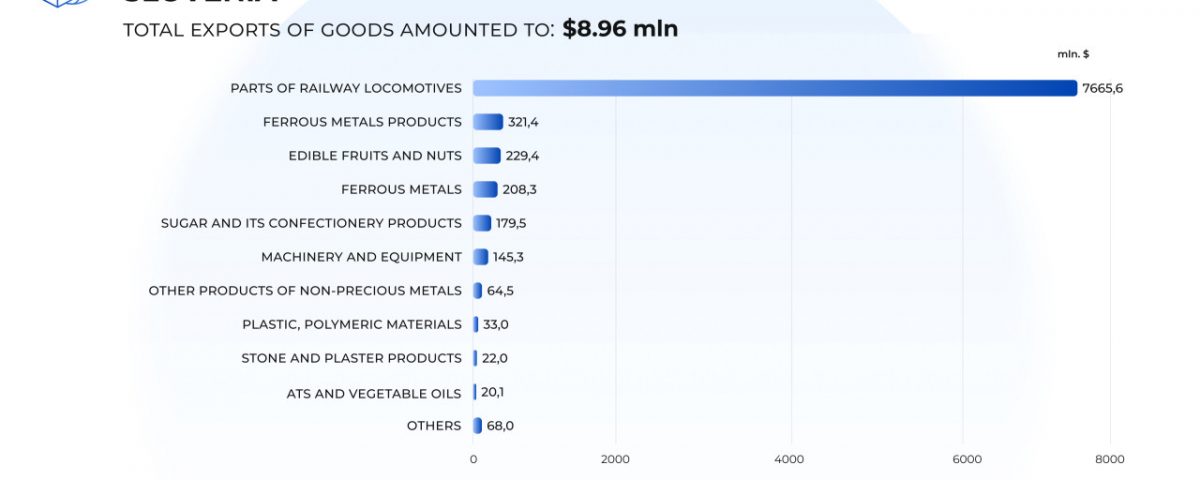Click the 8000 axis tick label
1200x480 pixels.
(x=1110, y=459)
